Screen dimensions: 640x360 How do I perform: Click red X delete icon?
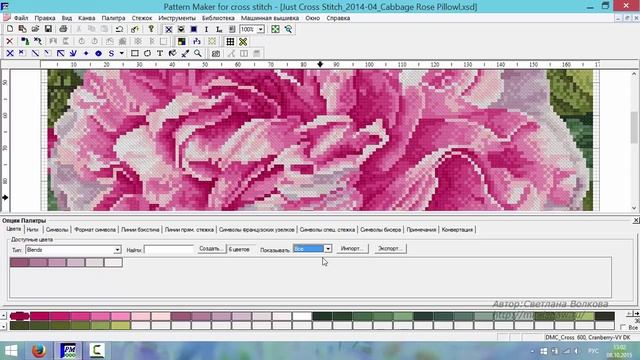[10, 41]
